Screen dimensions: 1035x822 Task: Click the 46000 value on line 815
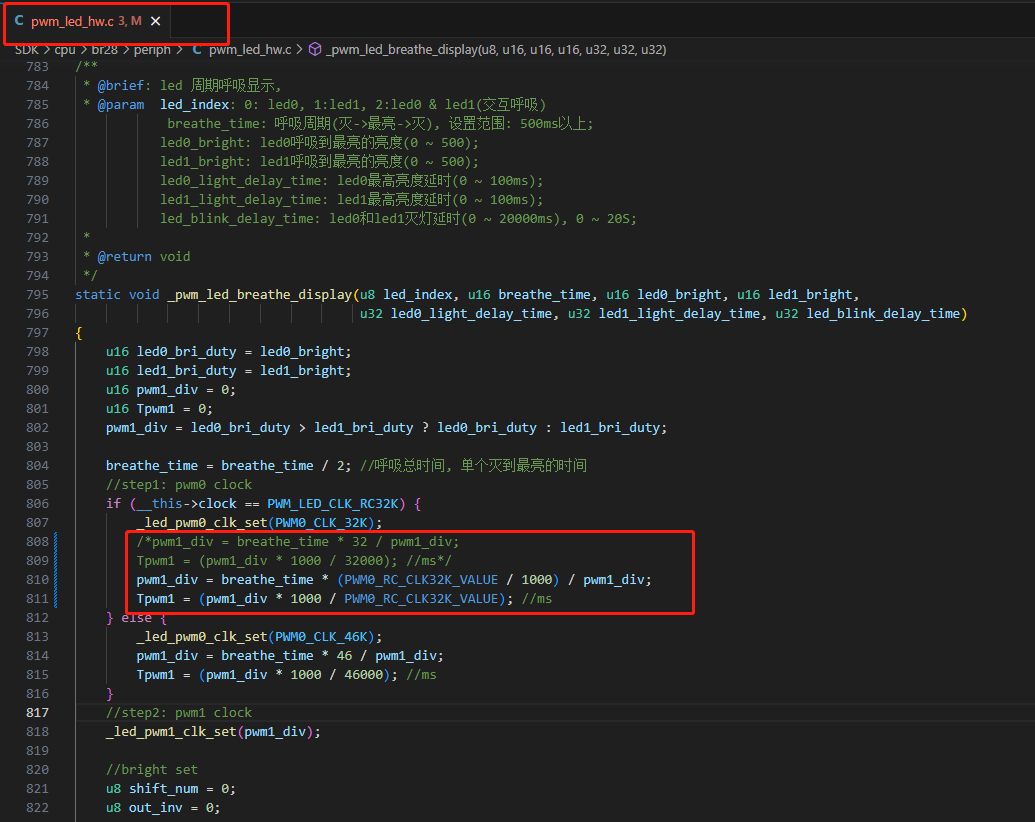364,675
